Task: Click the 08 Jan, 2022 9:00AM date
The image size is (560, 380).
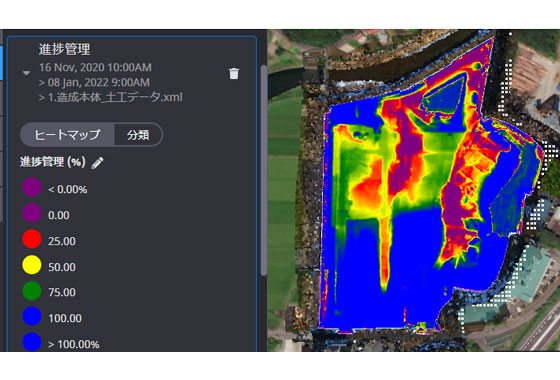Action: (x=99, y=82)
